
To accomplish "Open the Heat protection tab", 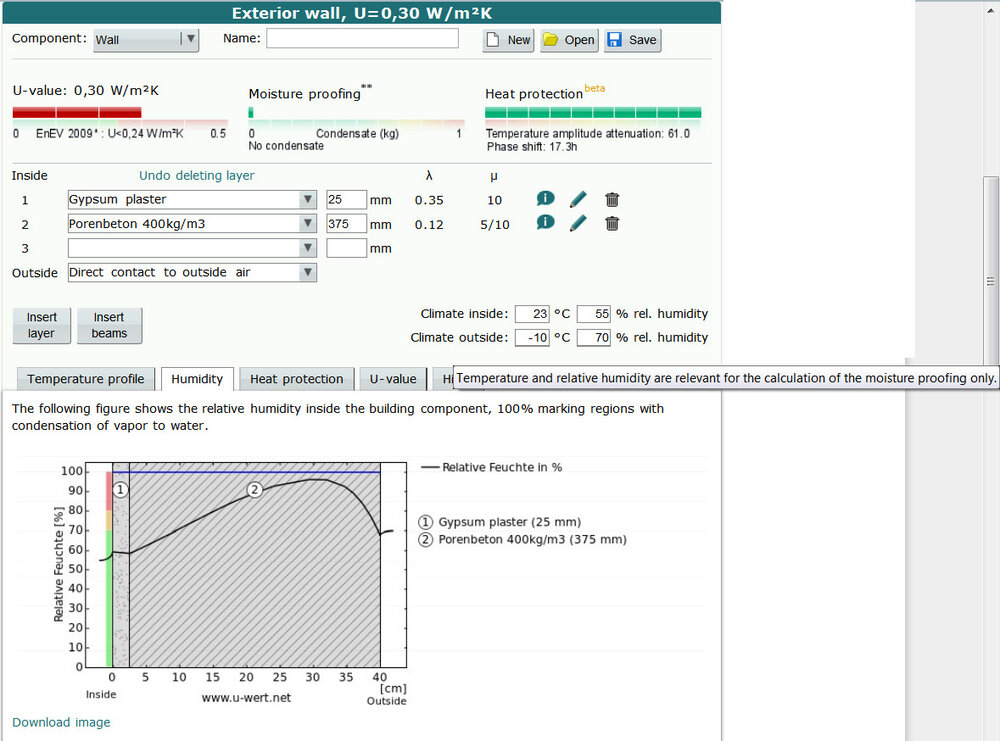I will [296, 379].
